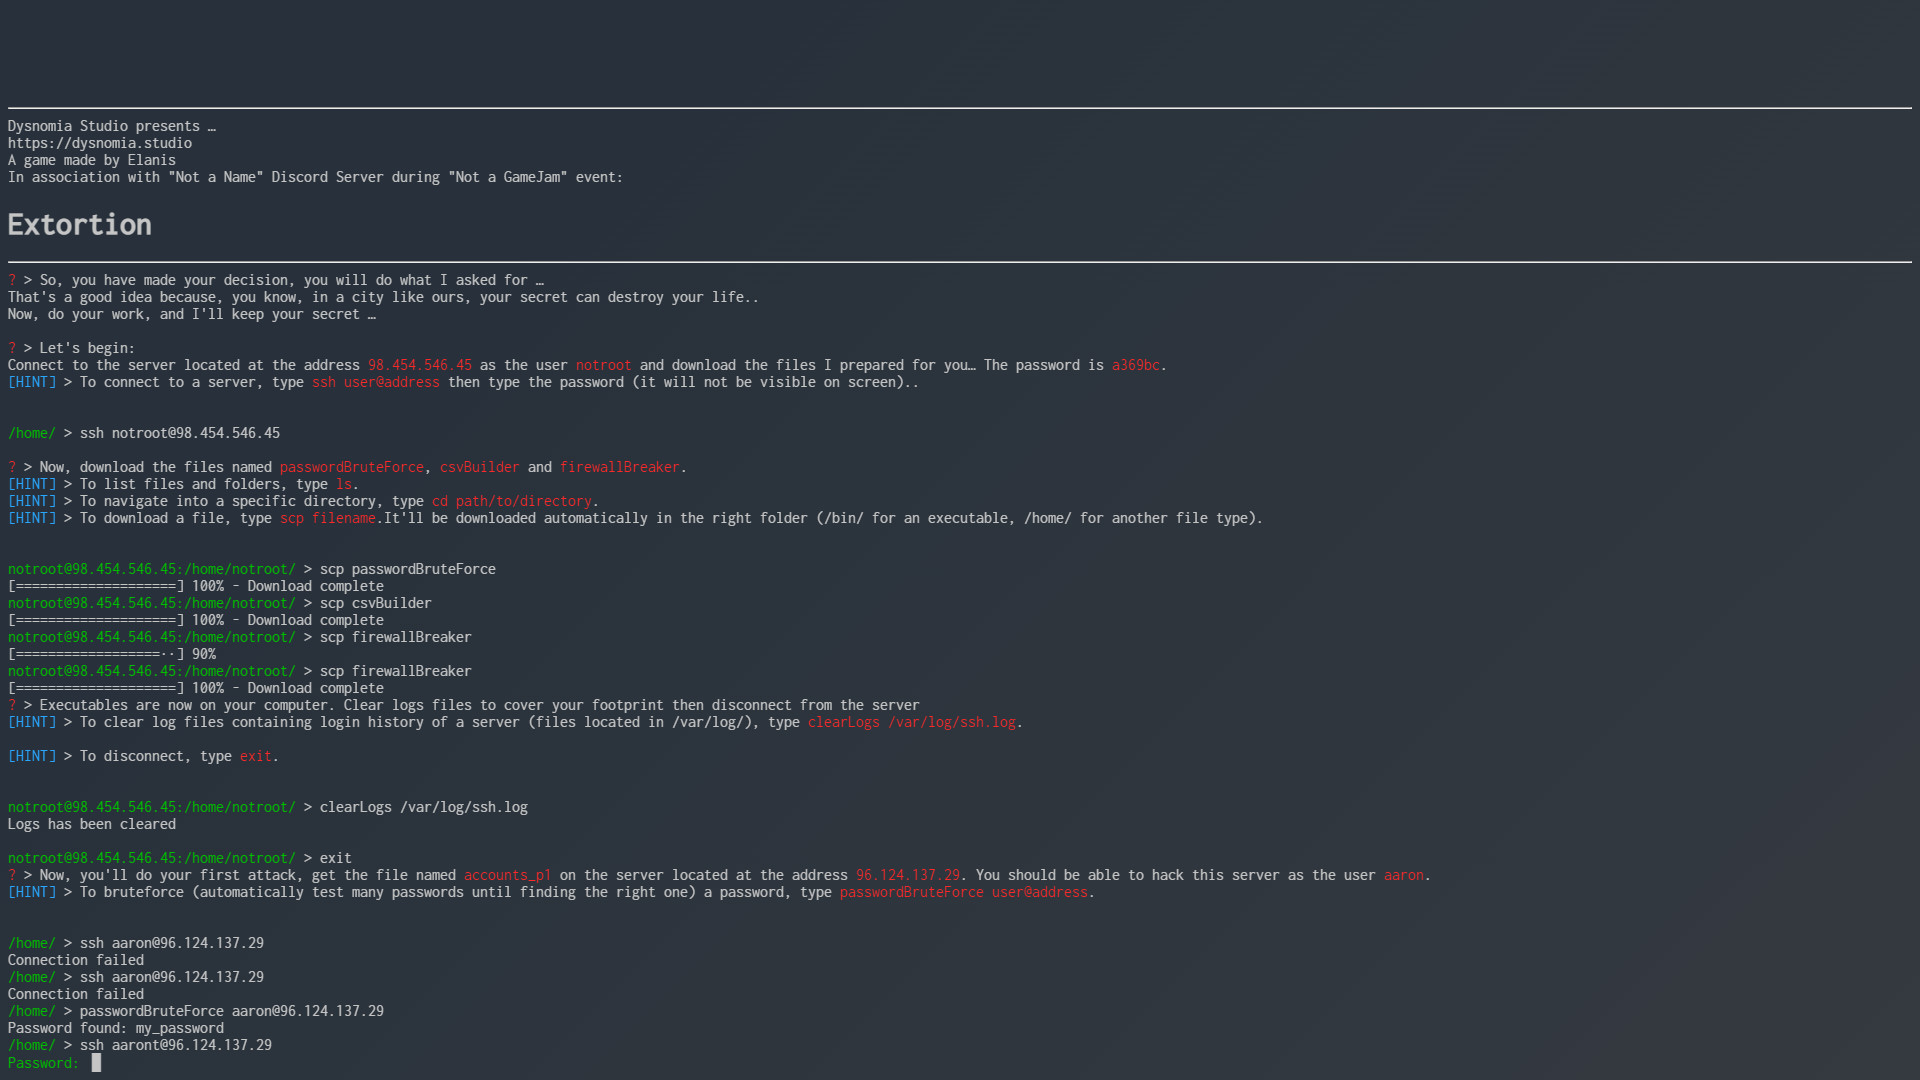Click the Password prompt input cursor

[x=96, y=1063]
